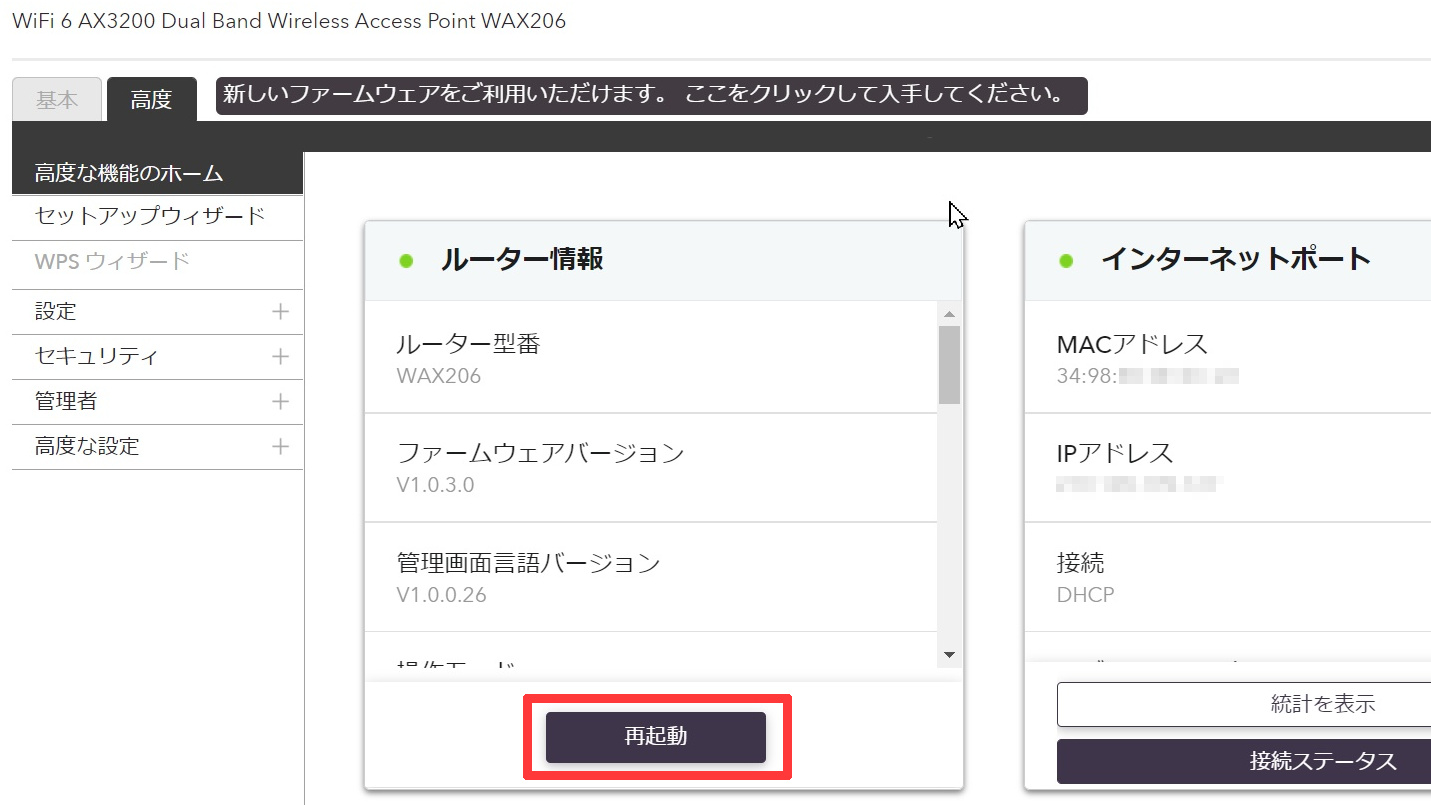The image size is (1431, 805).
Task: Click scrollbar up arrow in ルーター情報 panel
Action: [950, 315]
